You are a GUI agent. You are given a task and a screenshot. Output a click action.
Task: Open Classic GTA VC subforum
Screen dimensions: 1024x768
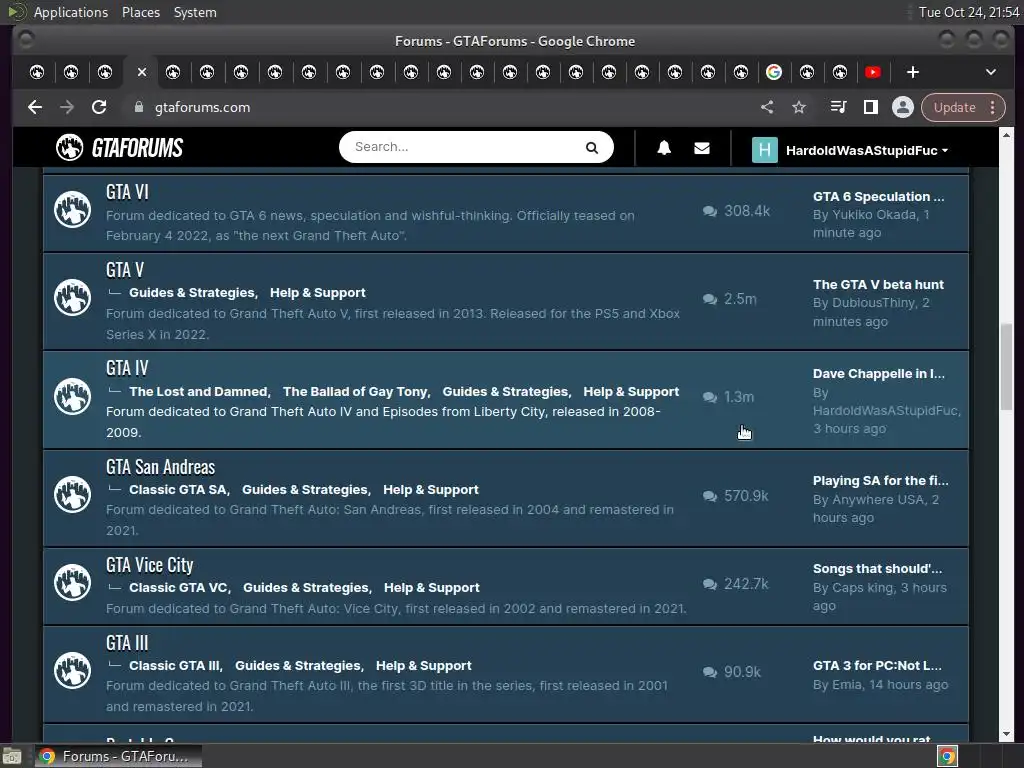point(178,587)
